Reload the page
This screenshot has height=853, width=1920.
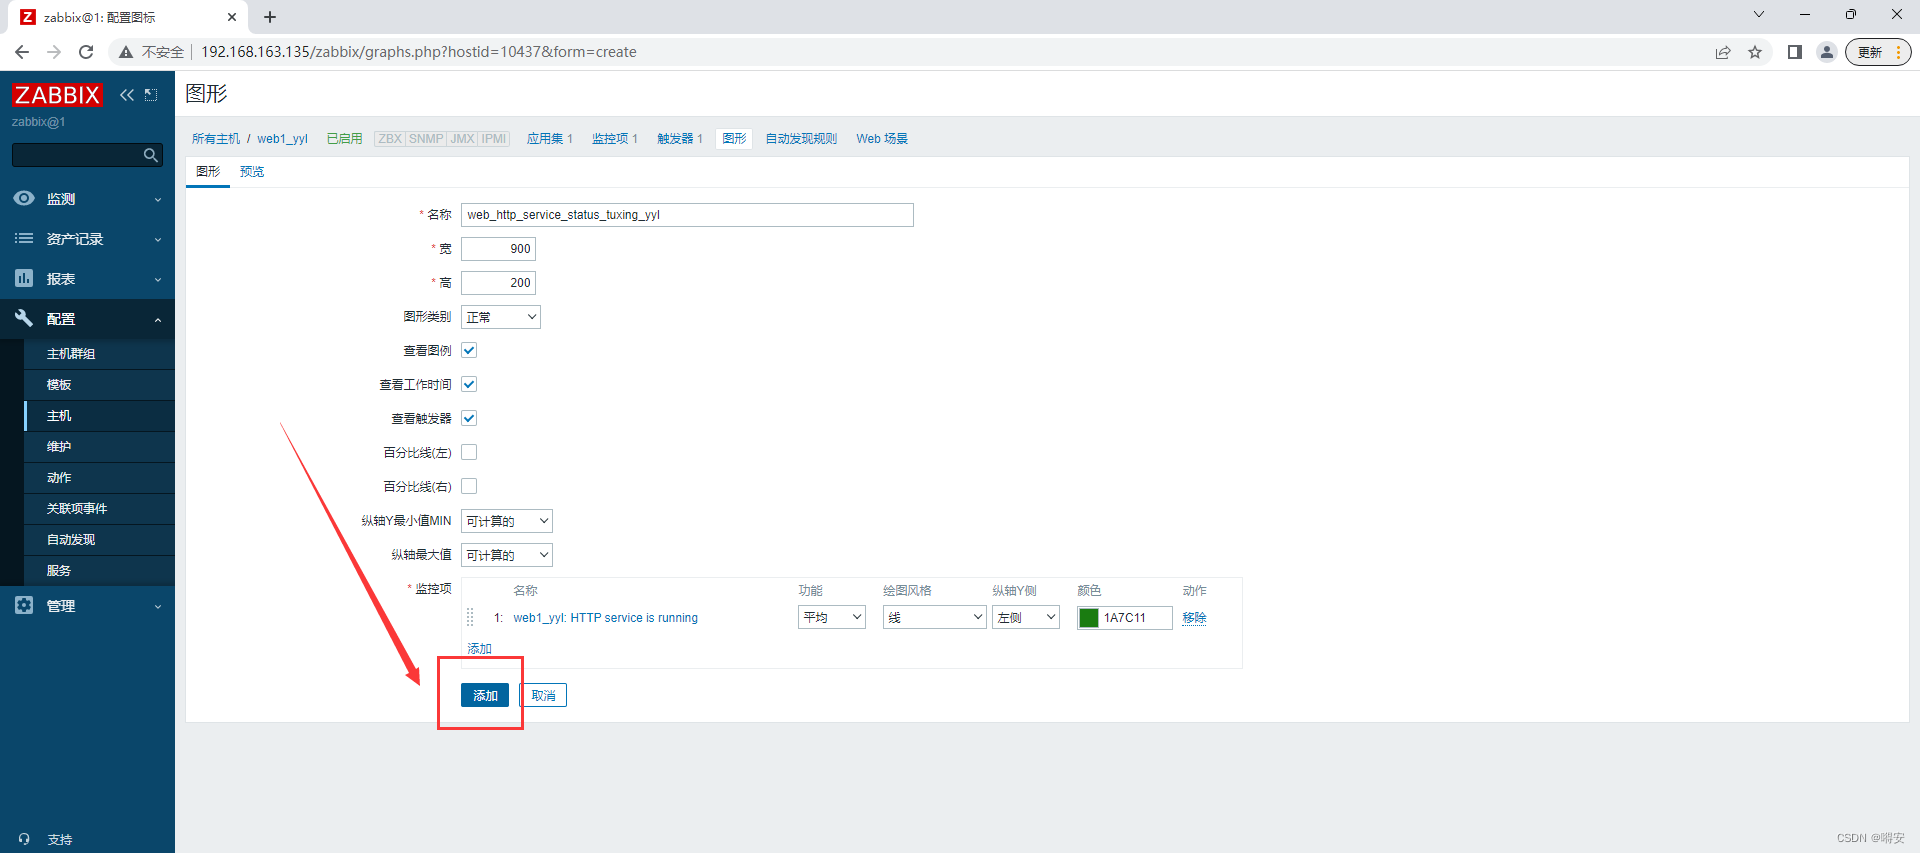pyautogui.click(x=86, y=52)
